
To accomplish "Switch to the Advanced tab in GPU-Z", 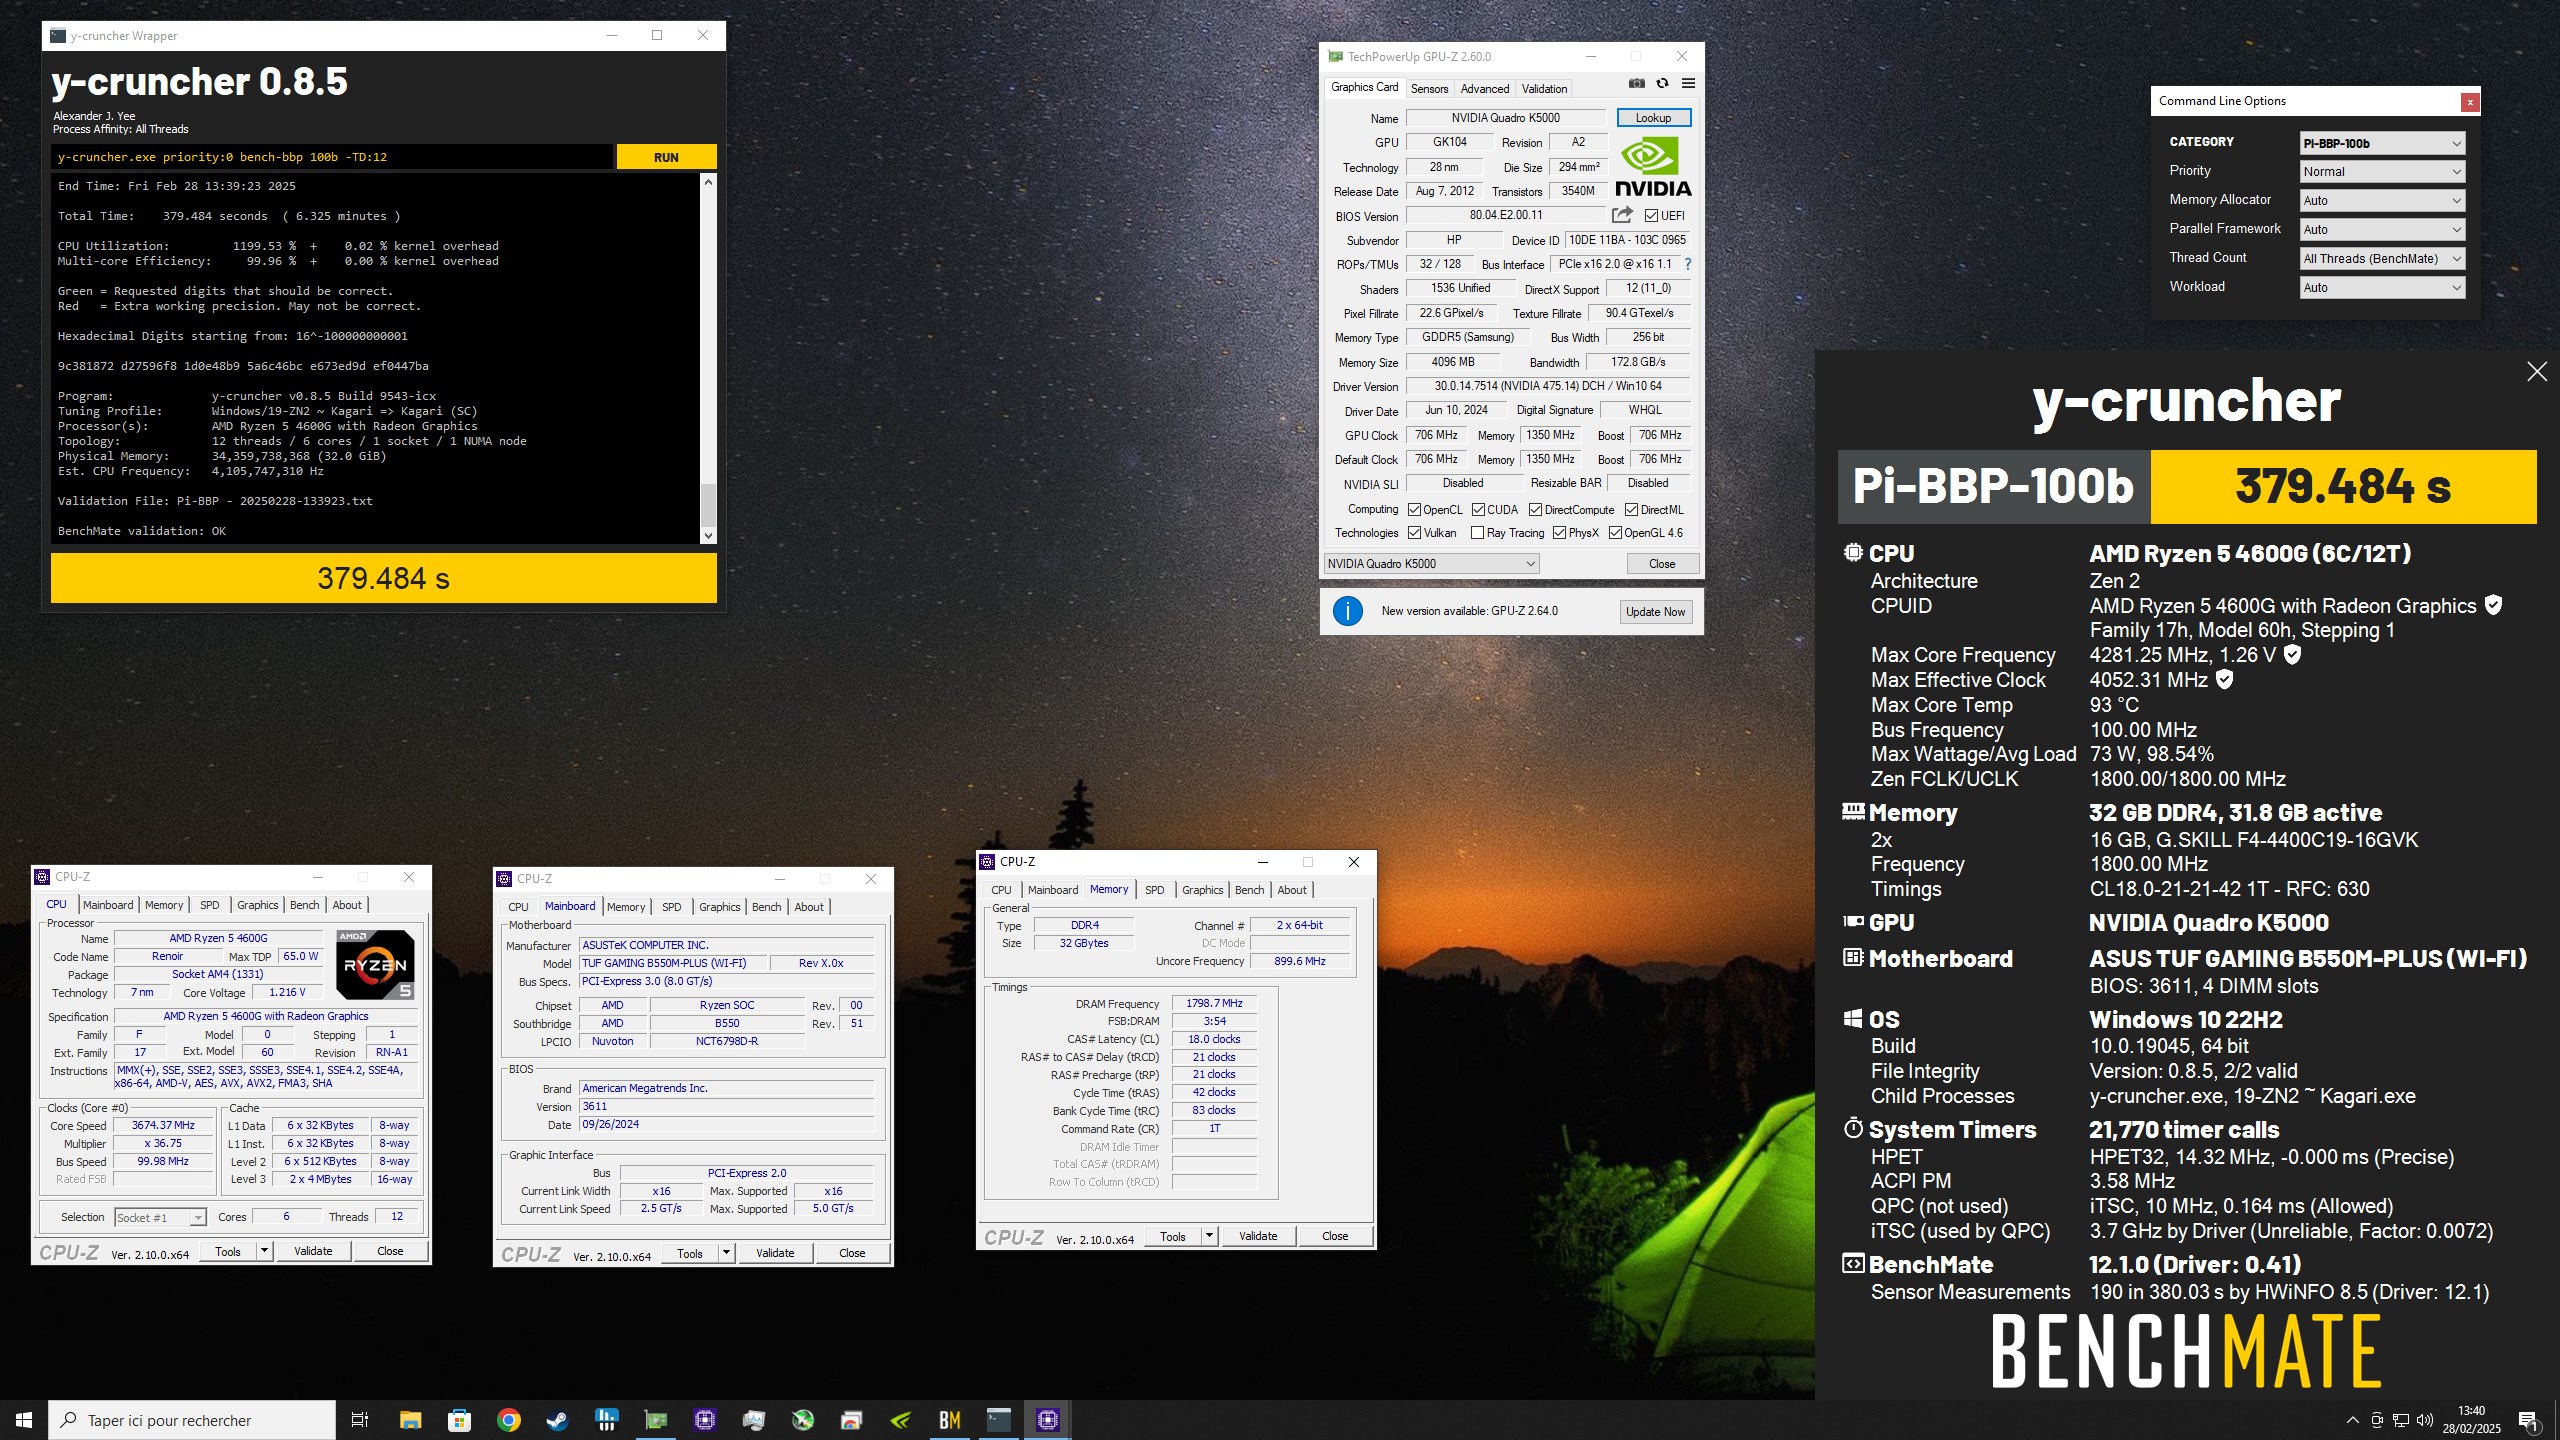I will point(1485,89).
